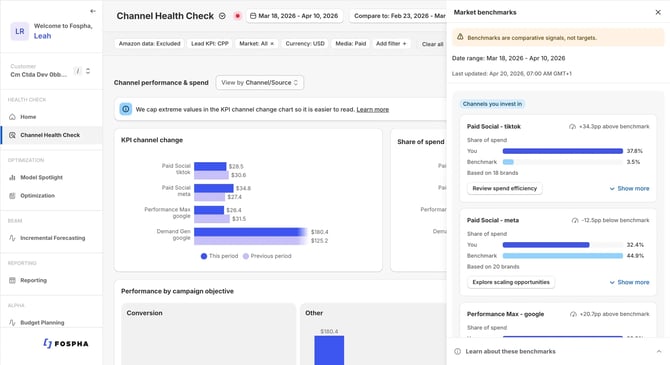The image size is (670, 365).
Task: Click the Performance Max - google card title
Action: pyautogui.click(x=505, y=314)
